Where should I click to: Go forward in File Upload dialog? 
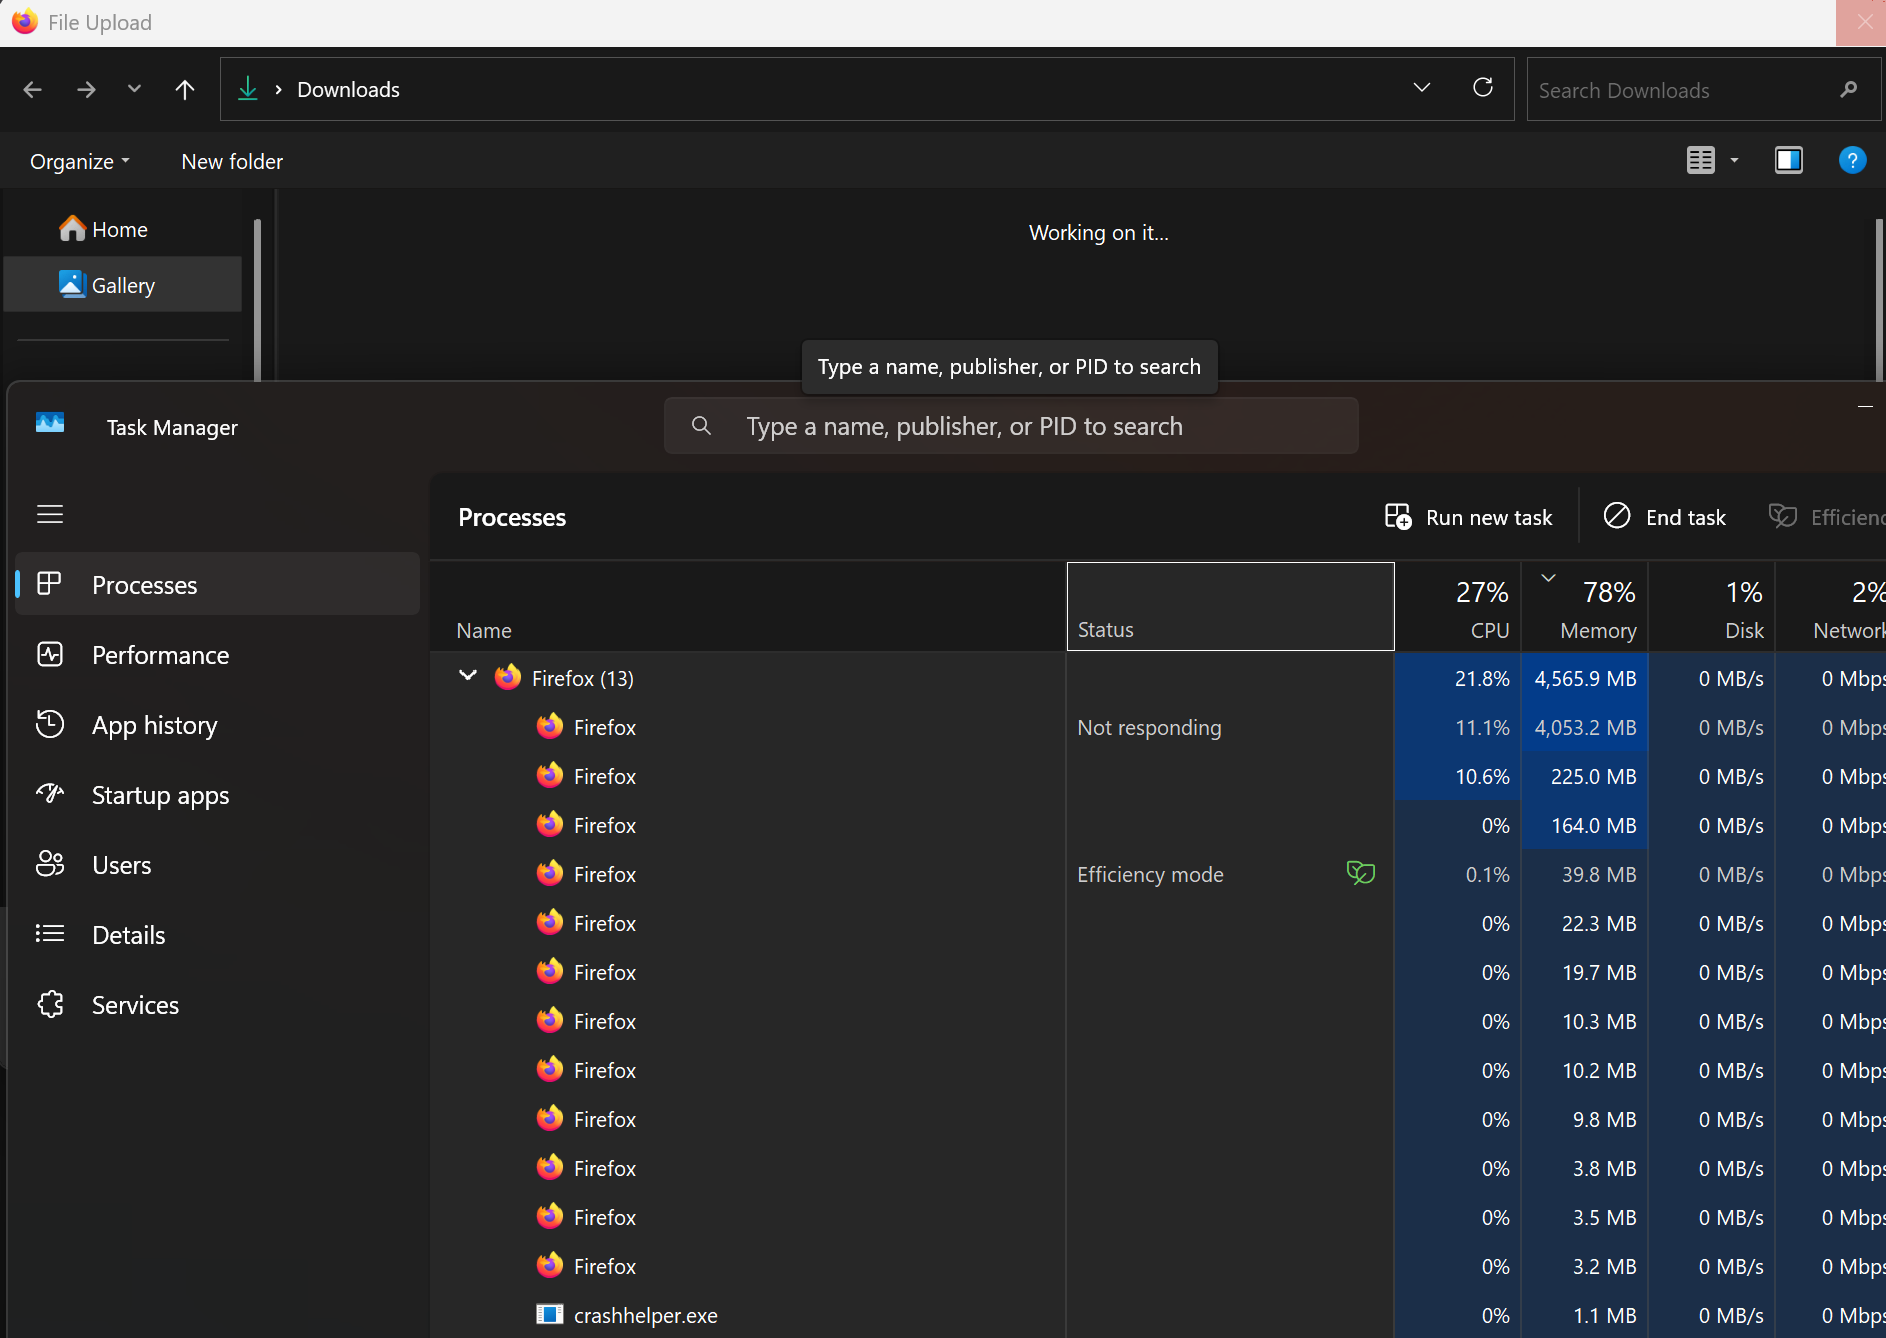click(86, 90)
